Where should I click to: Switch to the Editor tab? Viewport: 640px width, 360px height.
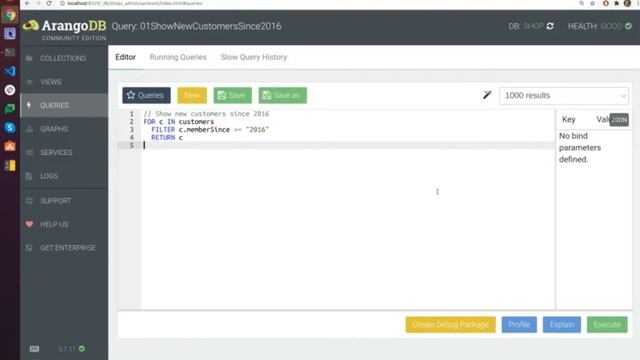tap(125, 57)
